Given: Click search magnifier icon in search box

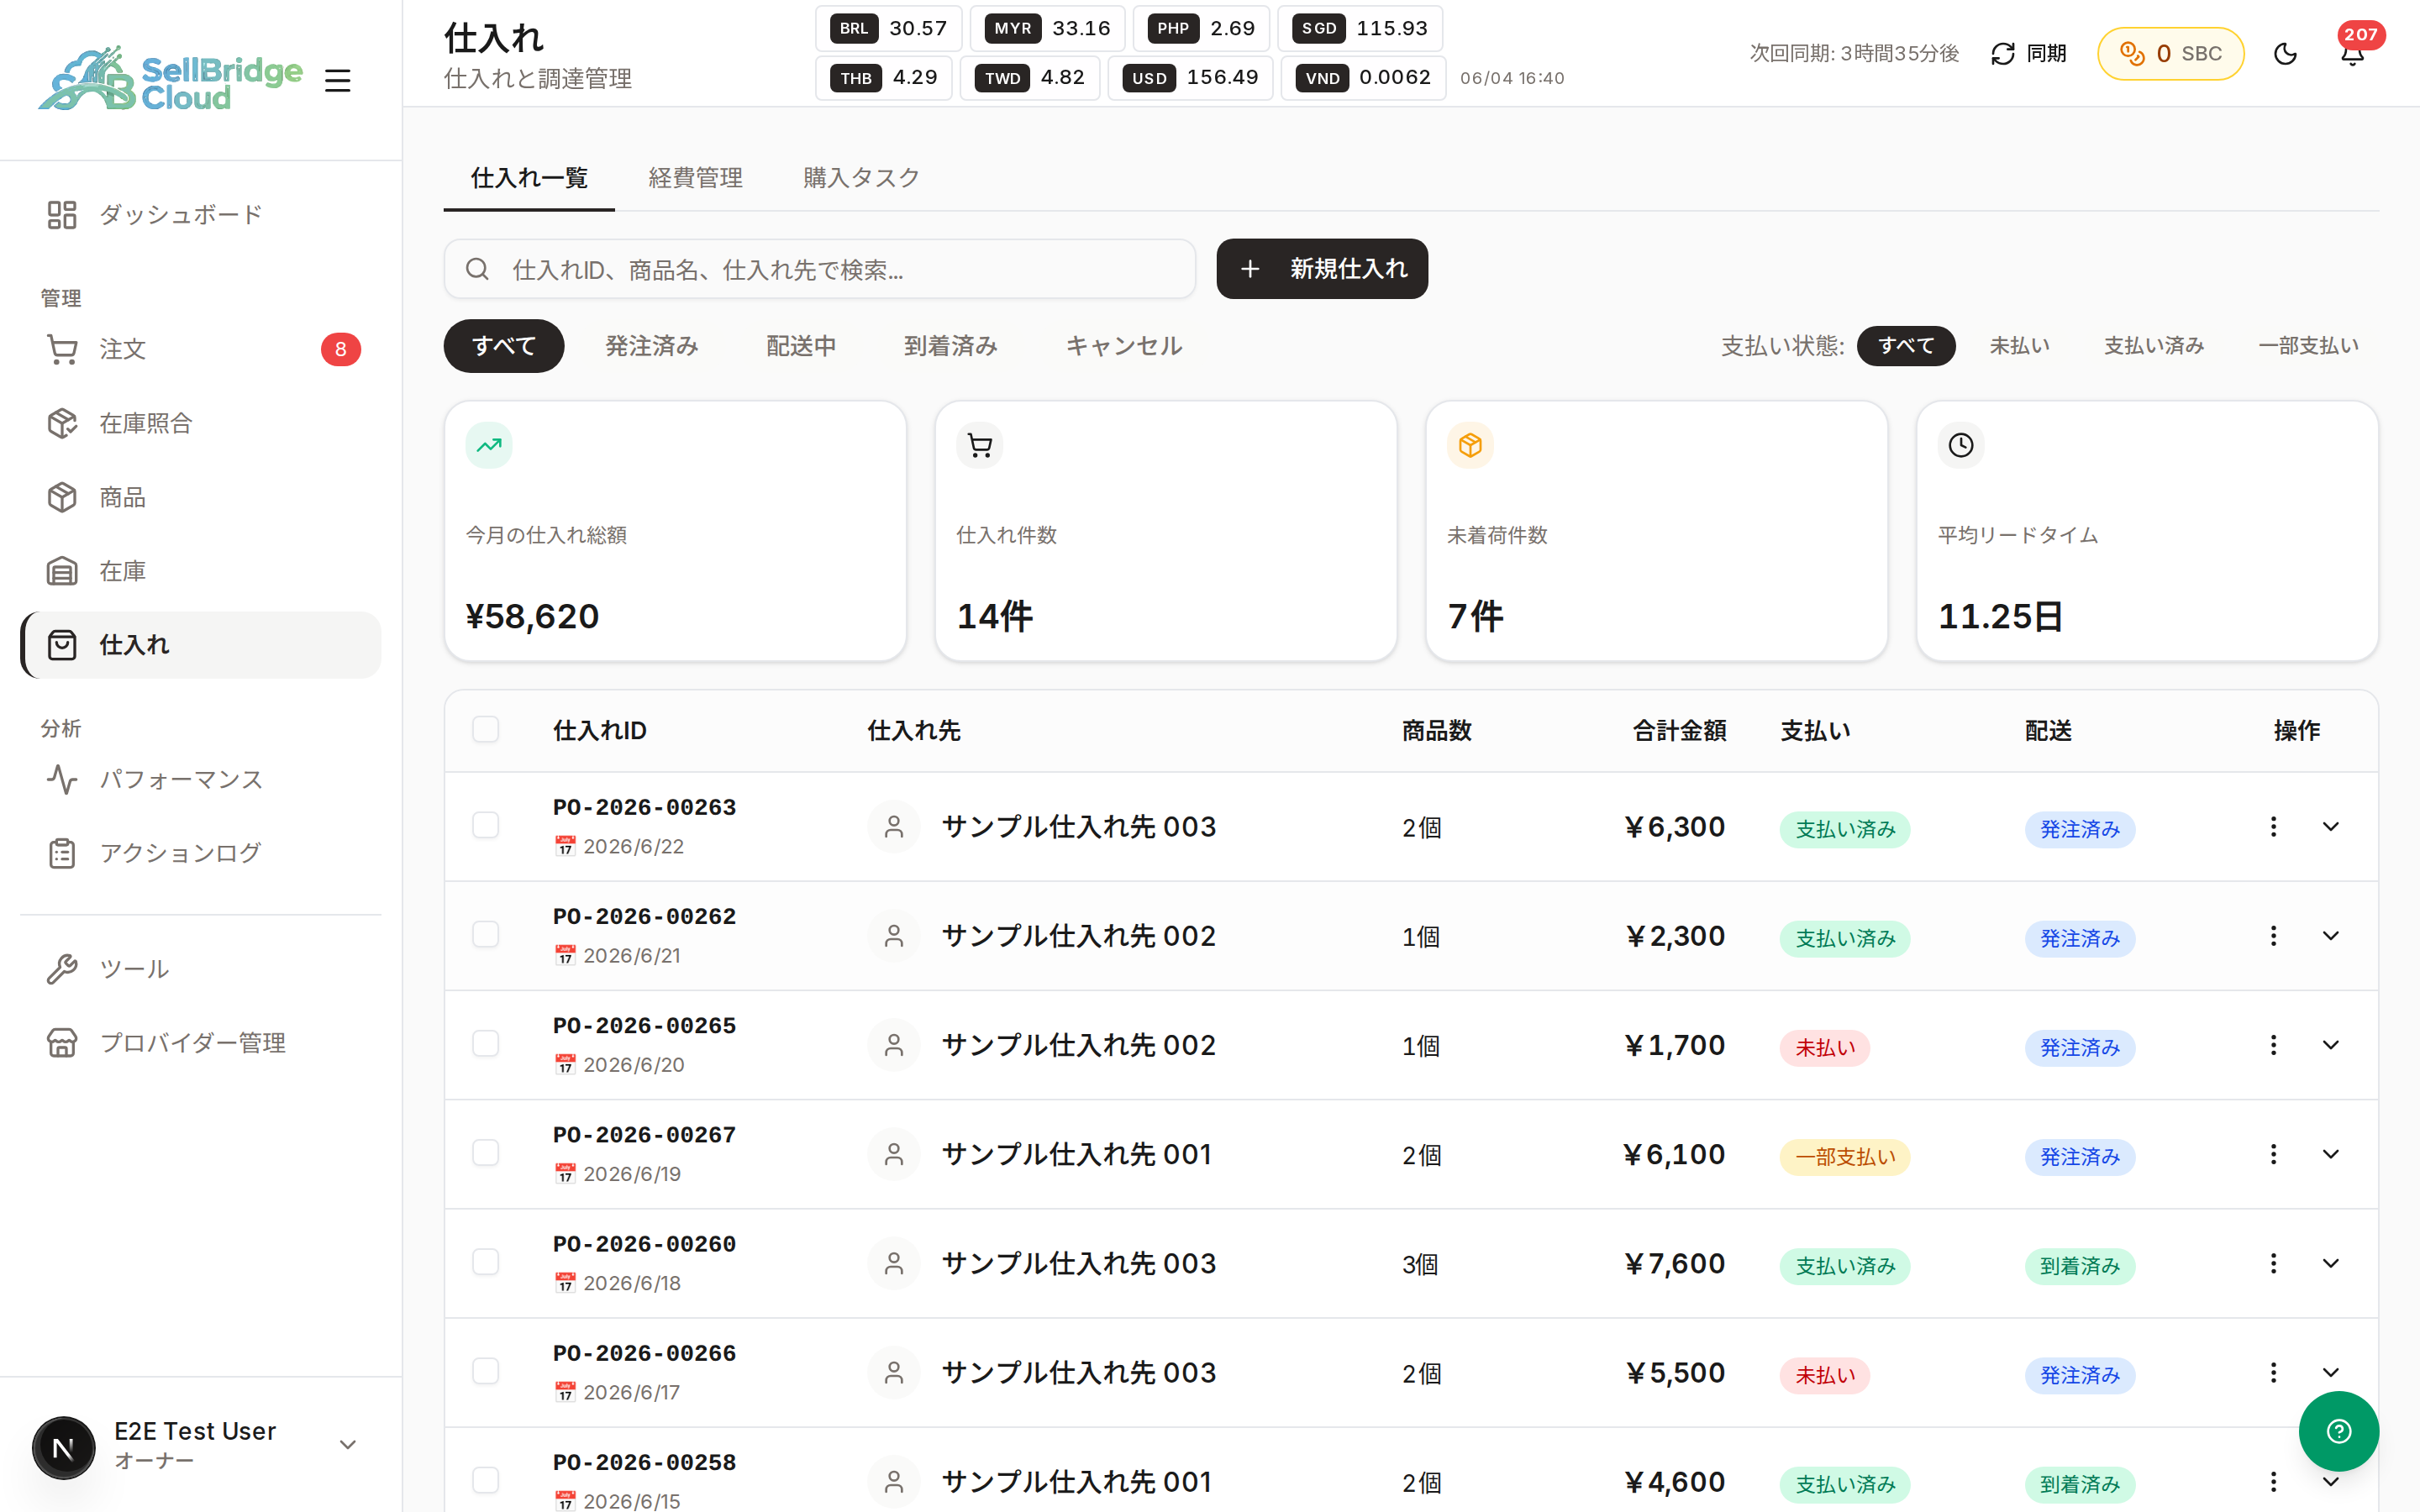Looking at the screenshot, I should tap(477, 269).
